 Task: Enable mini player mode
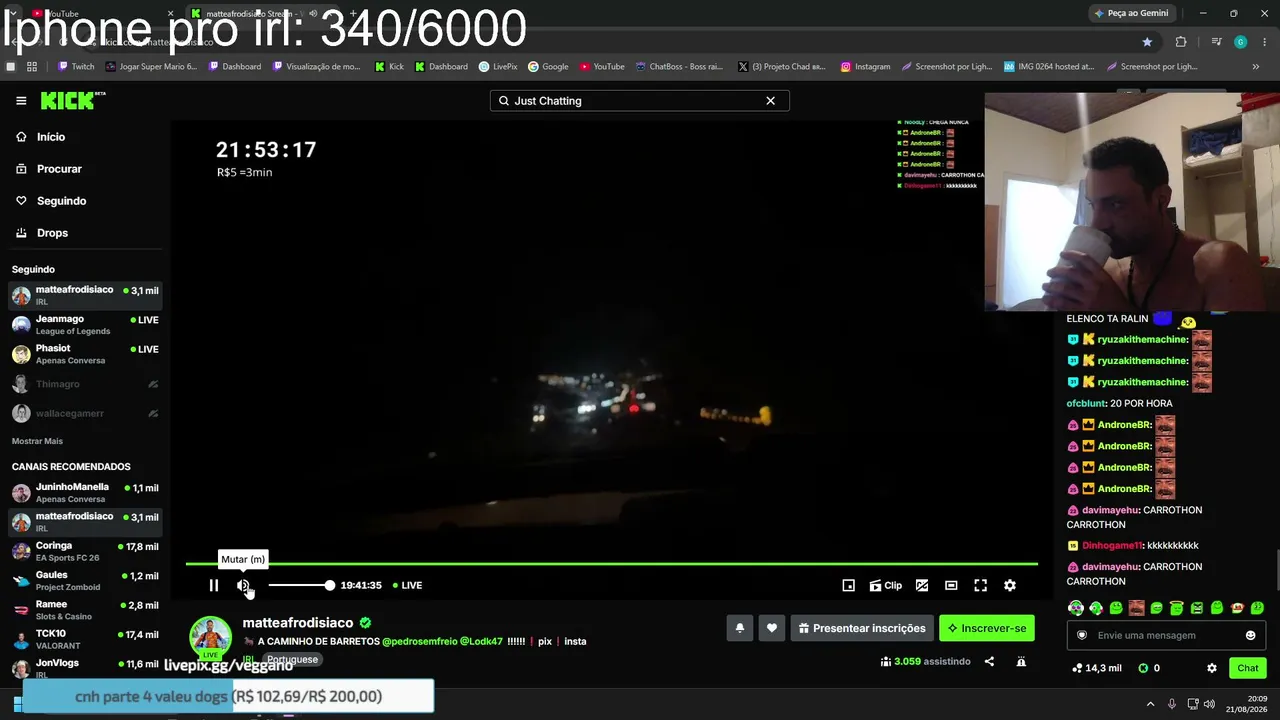848,585
